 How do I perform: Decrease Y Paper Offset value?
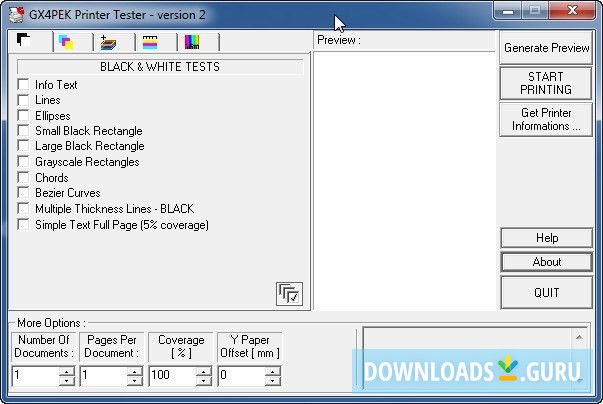click(273, 381)
